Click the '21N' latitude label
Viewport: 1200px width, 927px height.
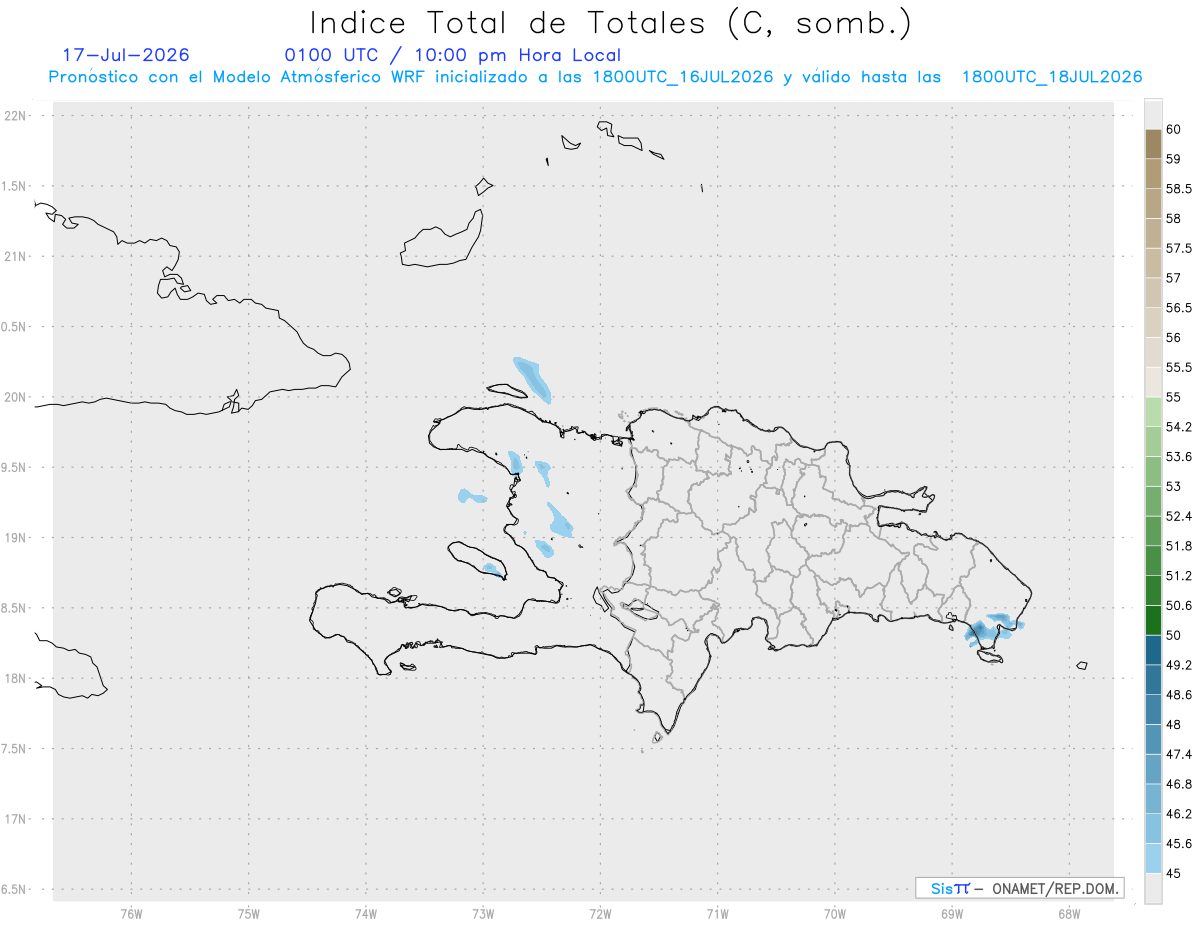tap(17, 256)
